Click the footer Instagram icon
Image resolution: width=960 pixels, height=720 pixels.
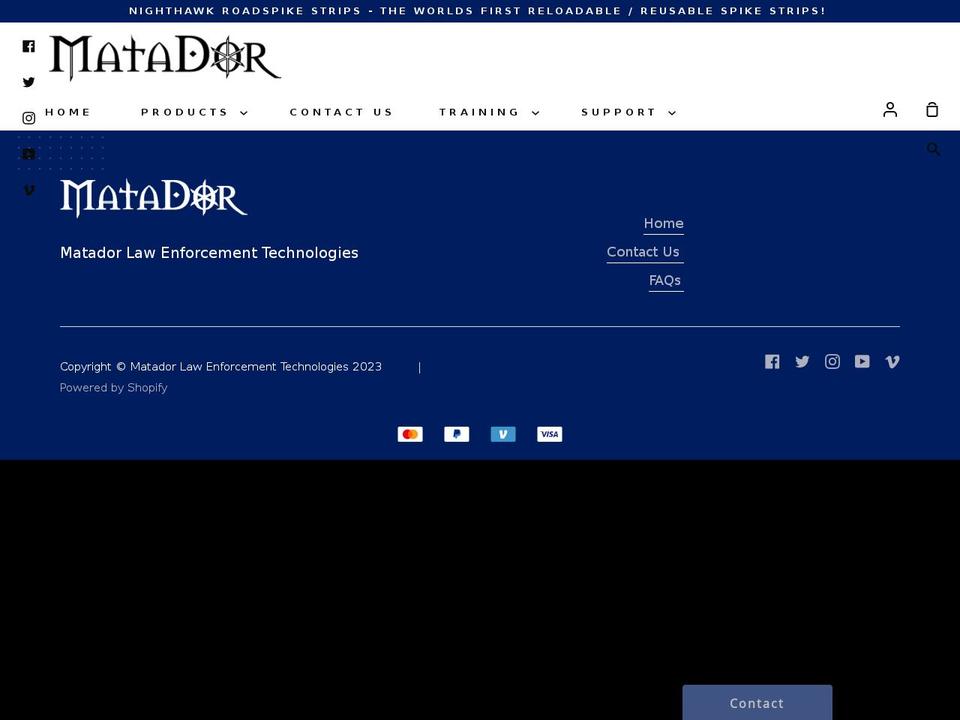click(832, 362)
